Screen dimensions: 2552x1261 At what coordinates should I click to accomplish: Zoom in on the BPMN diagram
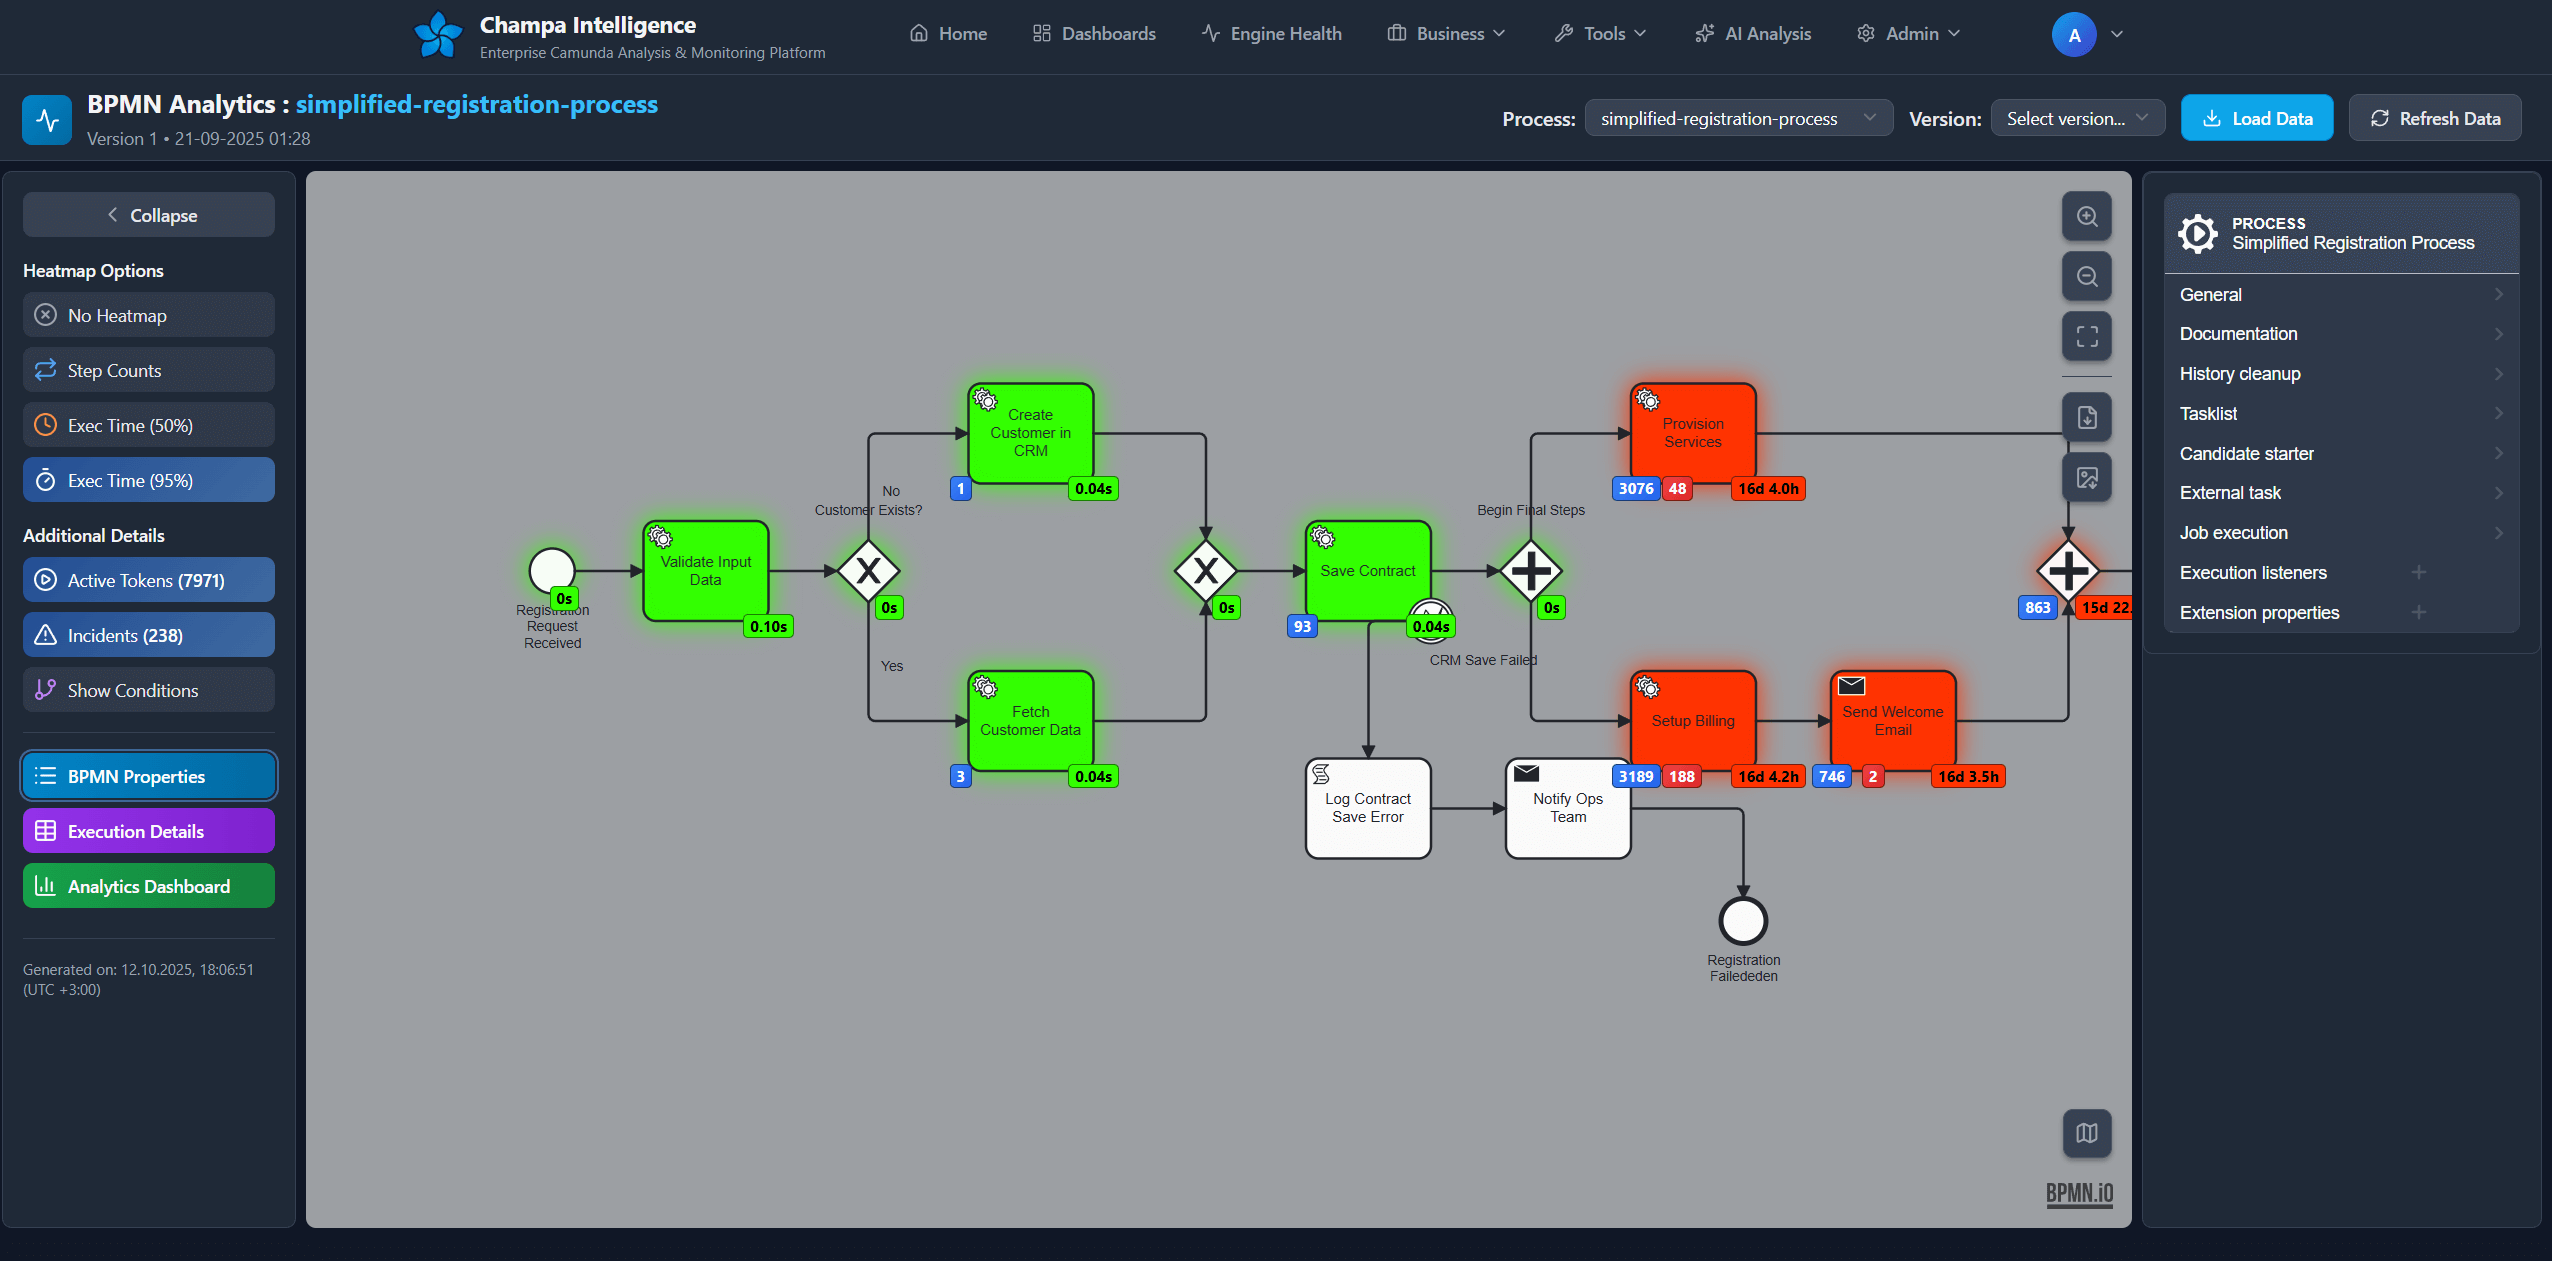2086,216
